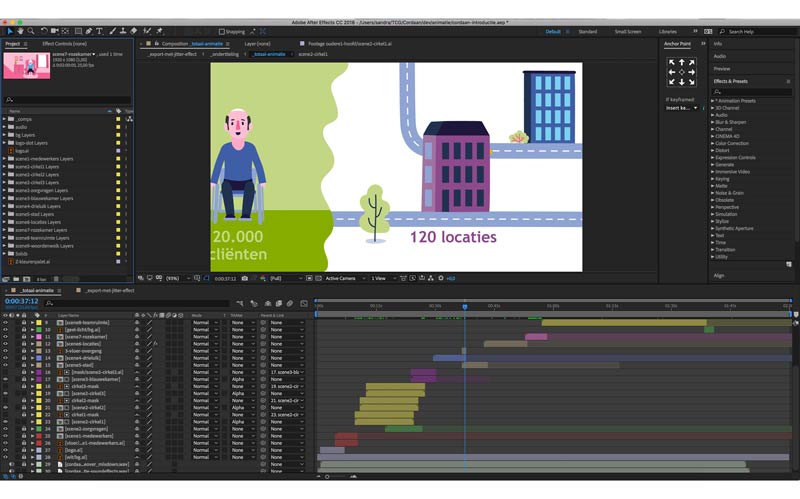
Task: Unlock layer 13 vloer-overgang lock
Action: [23, 351]
